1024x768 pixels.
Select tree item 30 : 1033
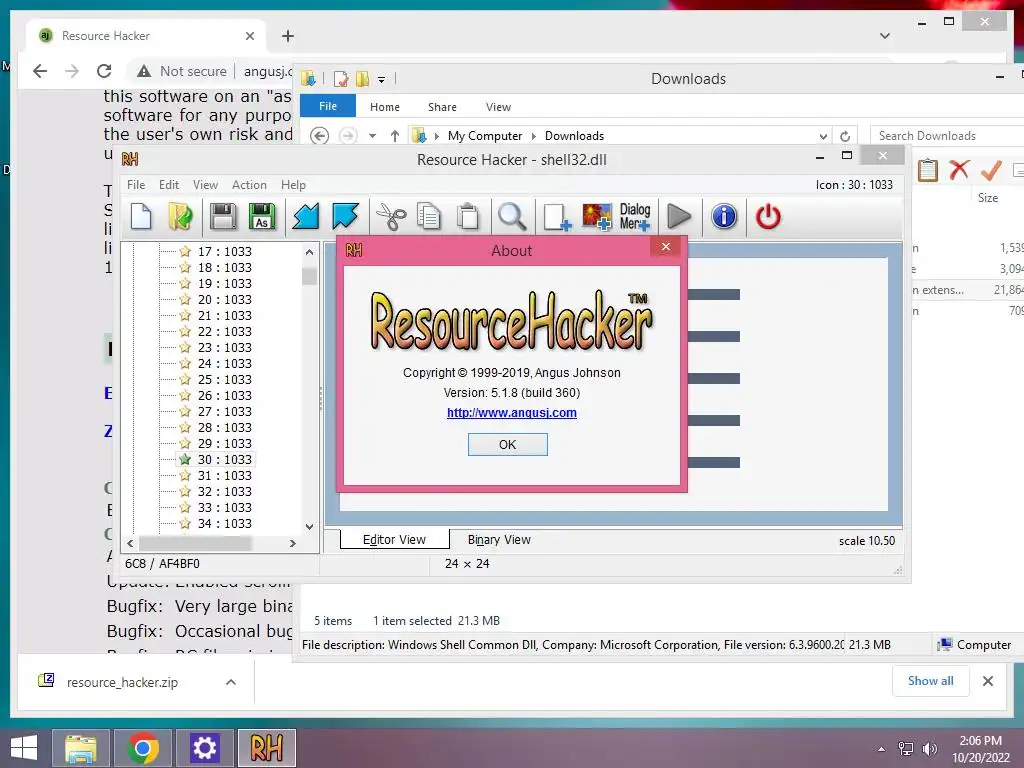point(225,460)
